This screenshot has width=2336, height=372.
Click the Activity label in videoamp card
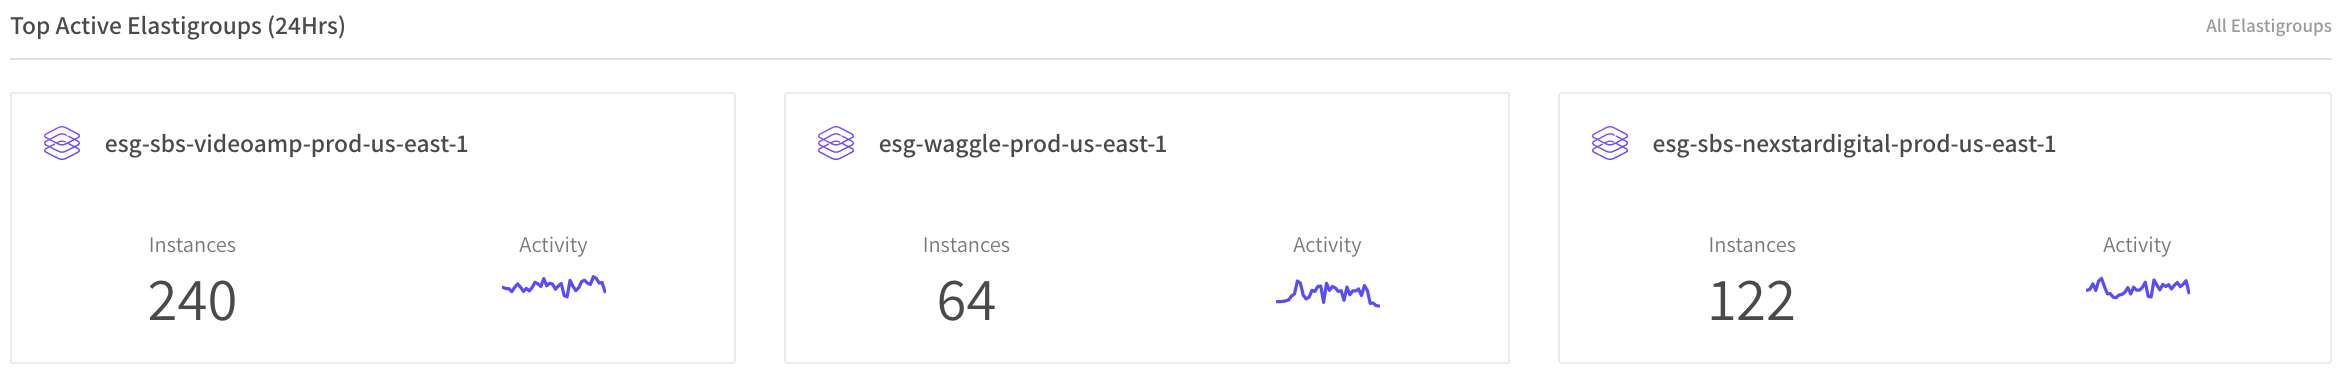(553, 245)
